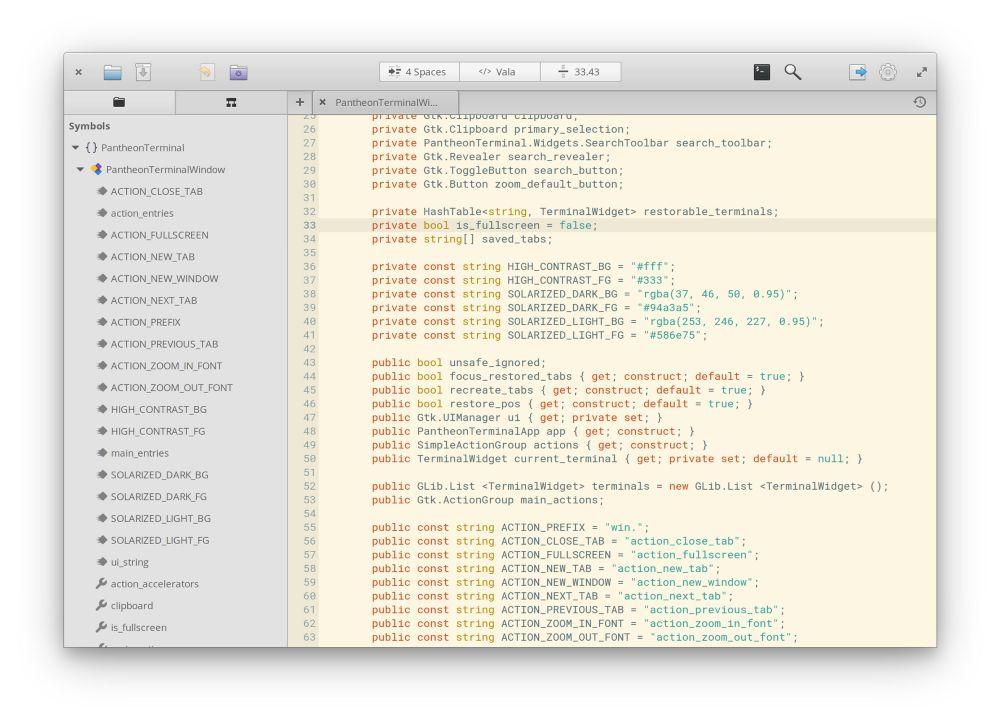The width and height of the screenshot is (1000, 722).
Task: Select HIGH_CONTRAST_FG symbol
Action: pyautogui.click(x=158, y=431)
